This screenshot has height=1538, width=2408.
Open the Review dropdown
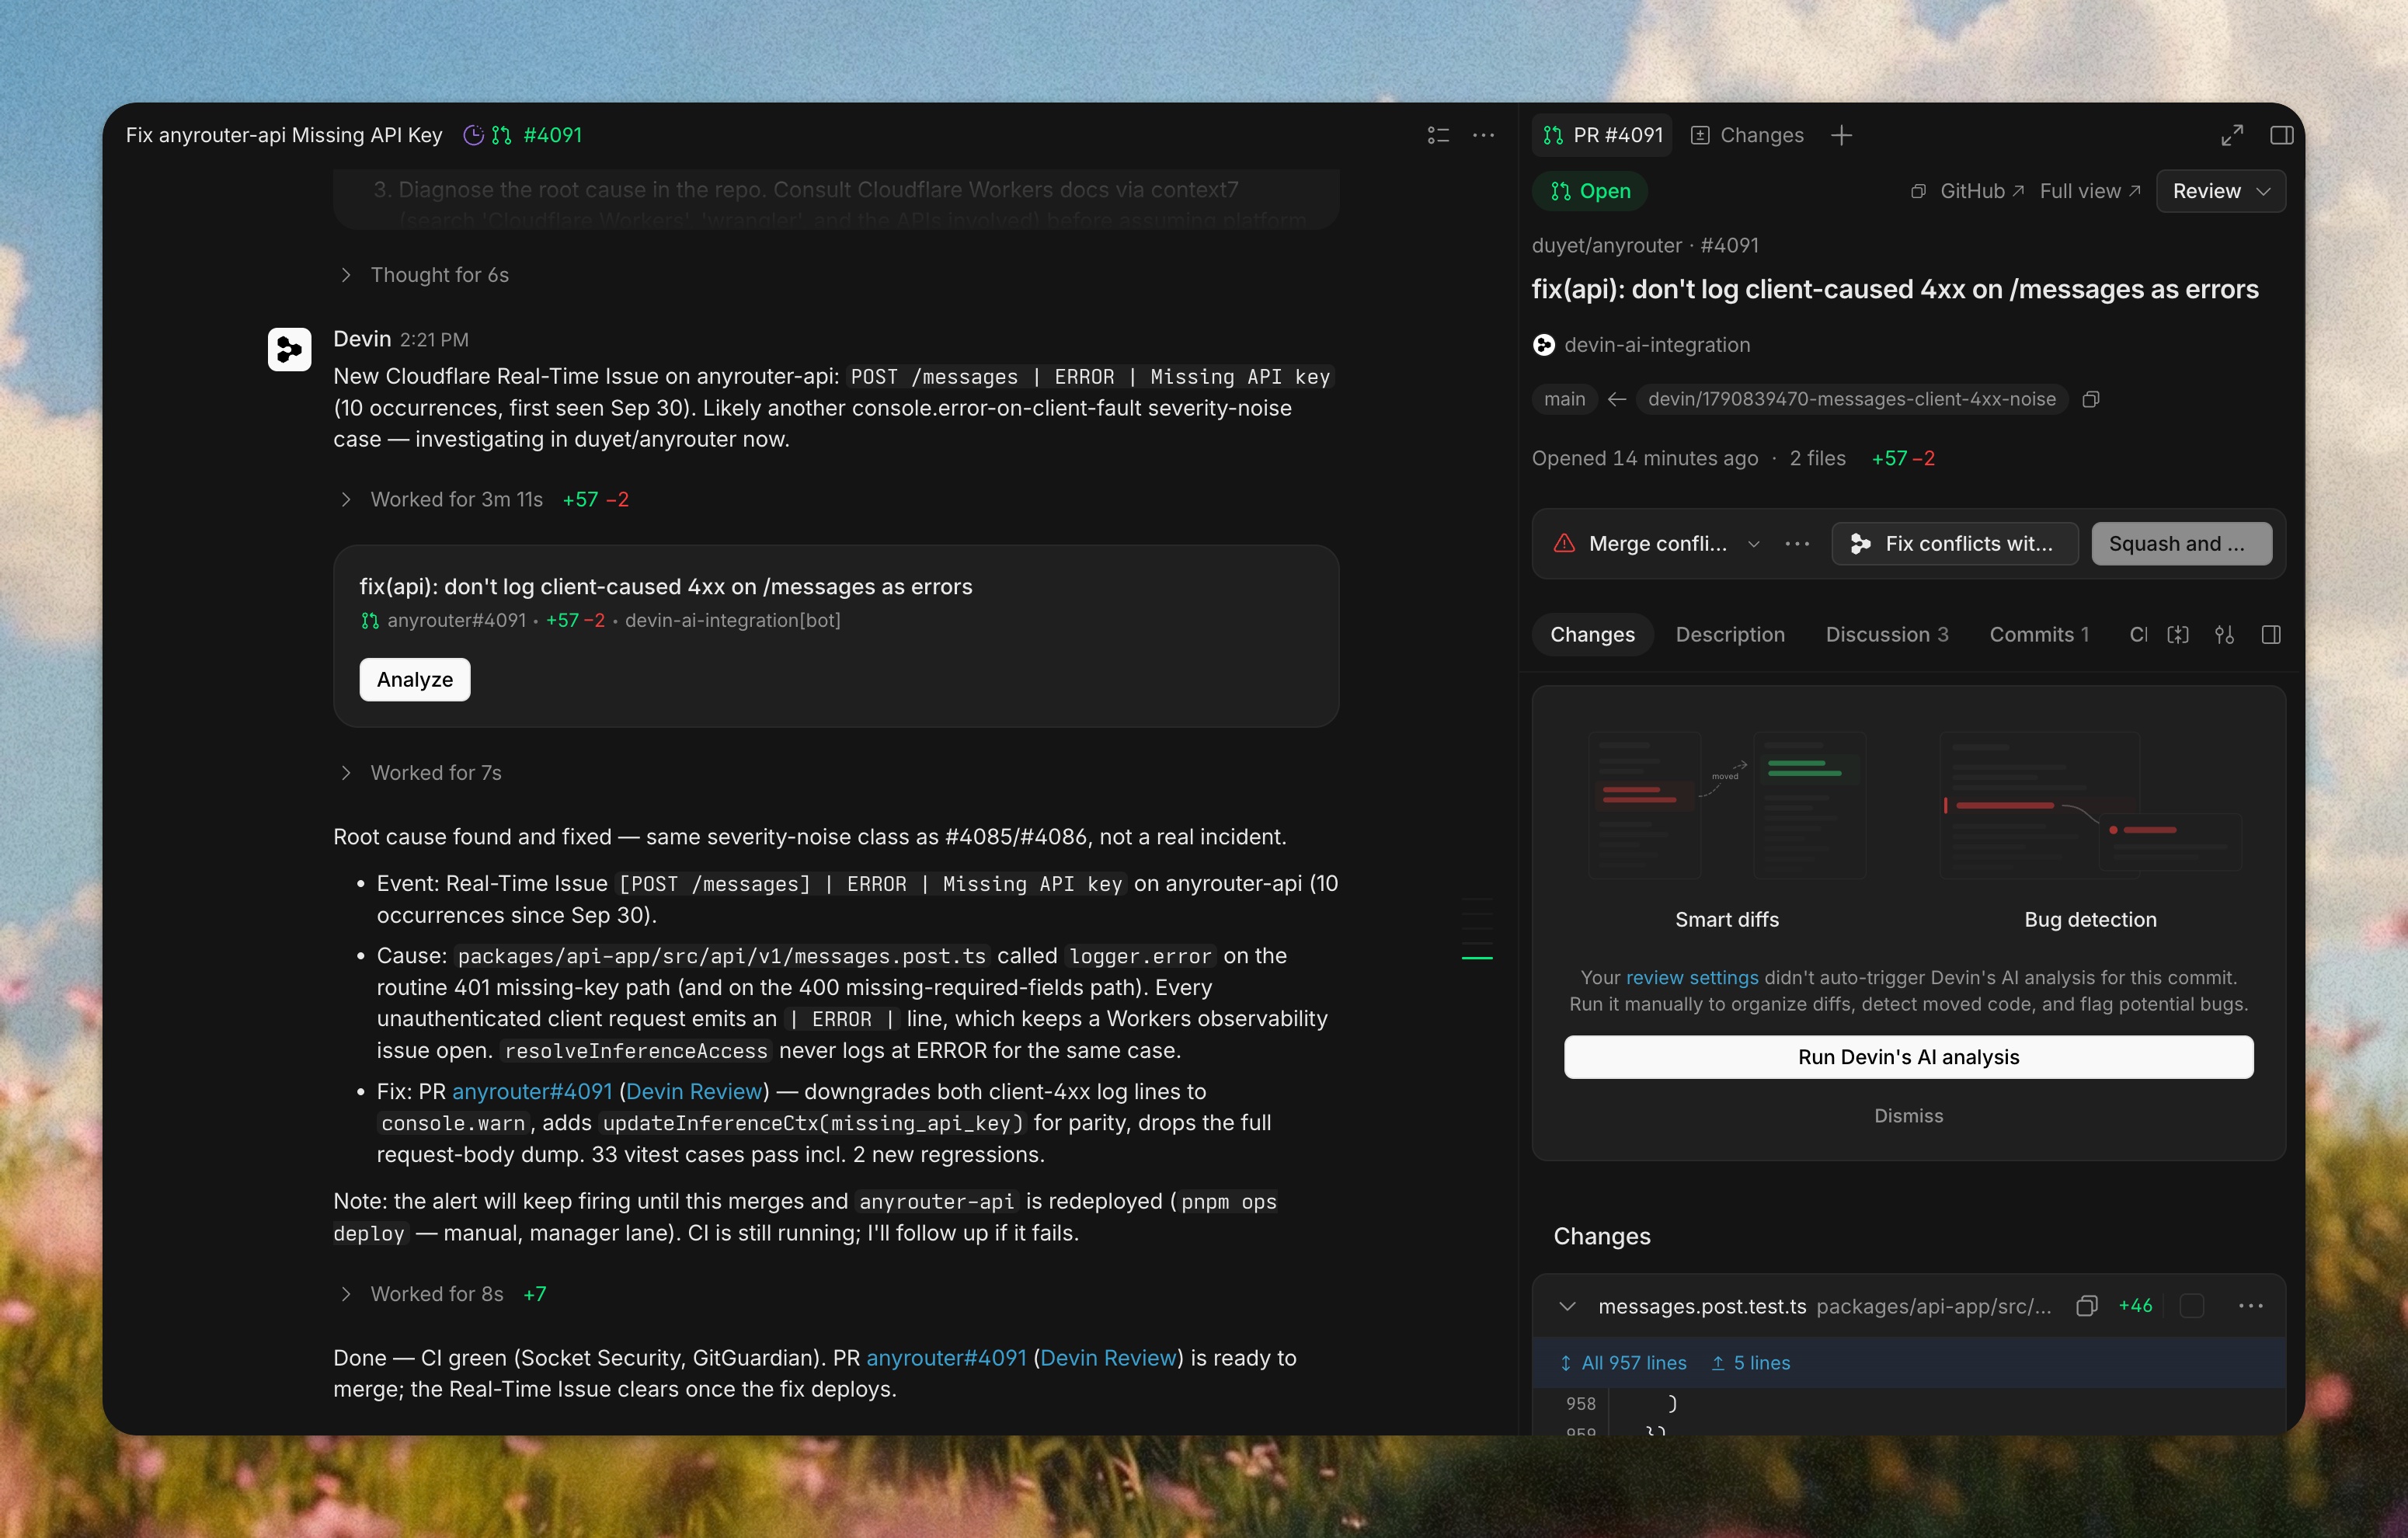(2220, 191)
